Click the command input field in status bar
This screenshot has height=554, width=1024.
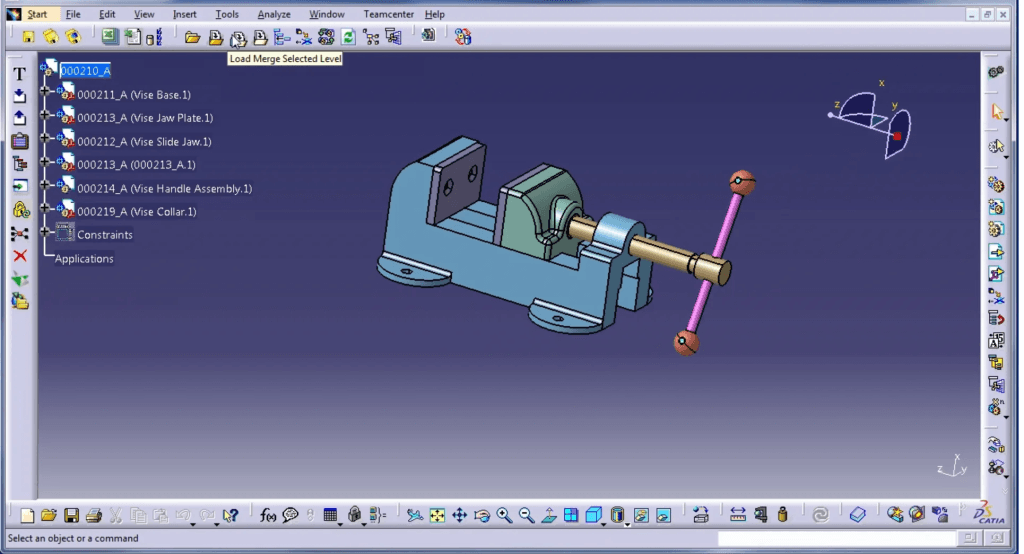835,539
